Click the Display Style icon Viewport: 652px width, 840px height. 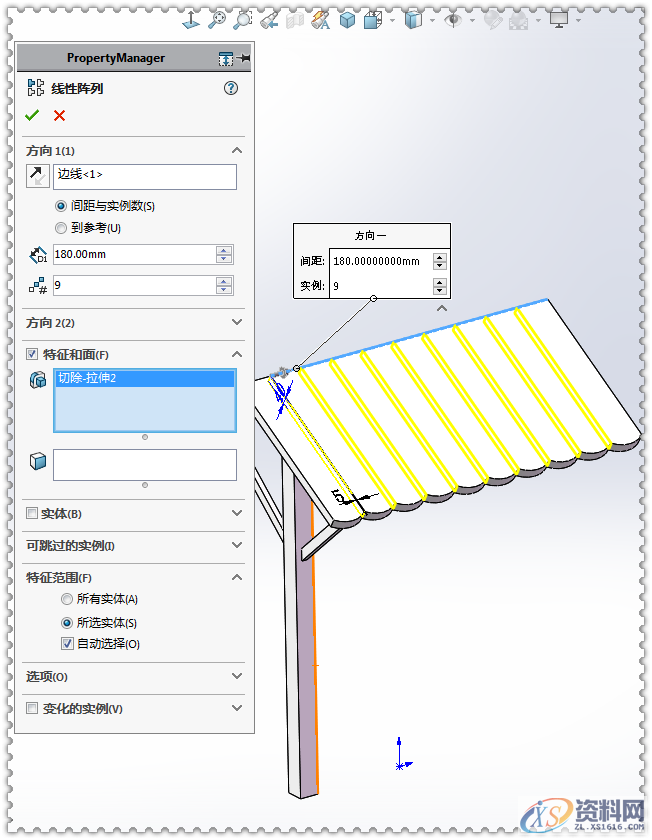413,20
